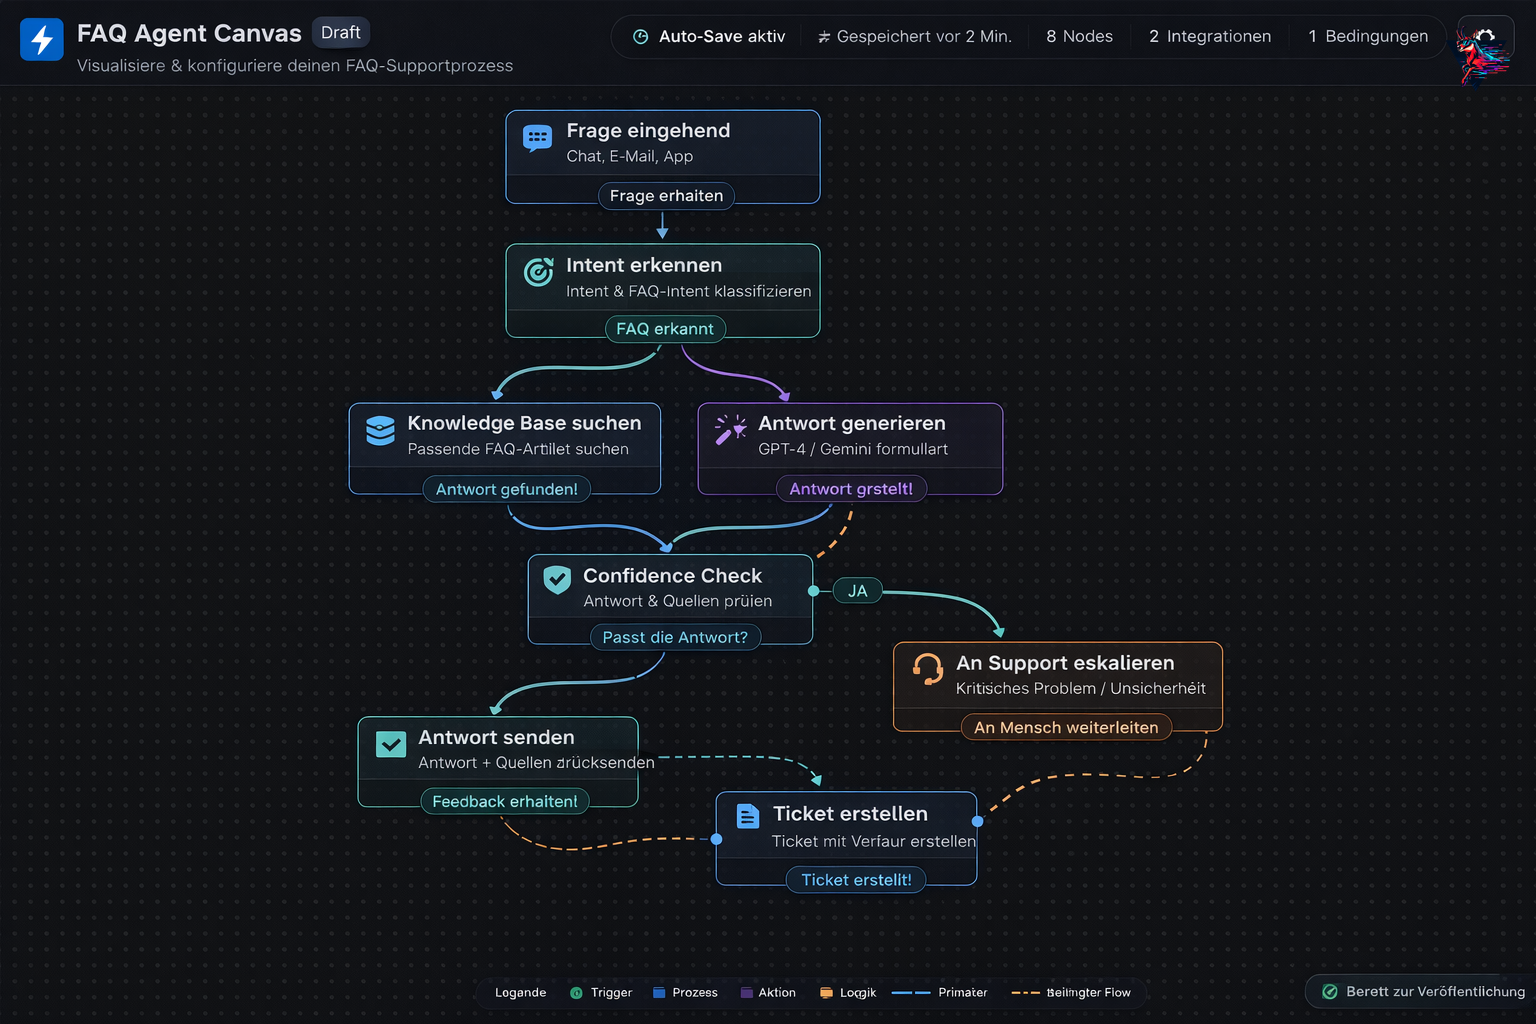Click the headset icon on An Support eskalieren
Image resolution: width=1536 pixels, height=1024 pixels.
pos(927,668)
